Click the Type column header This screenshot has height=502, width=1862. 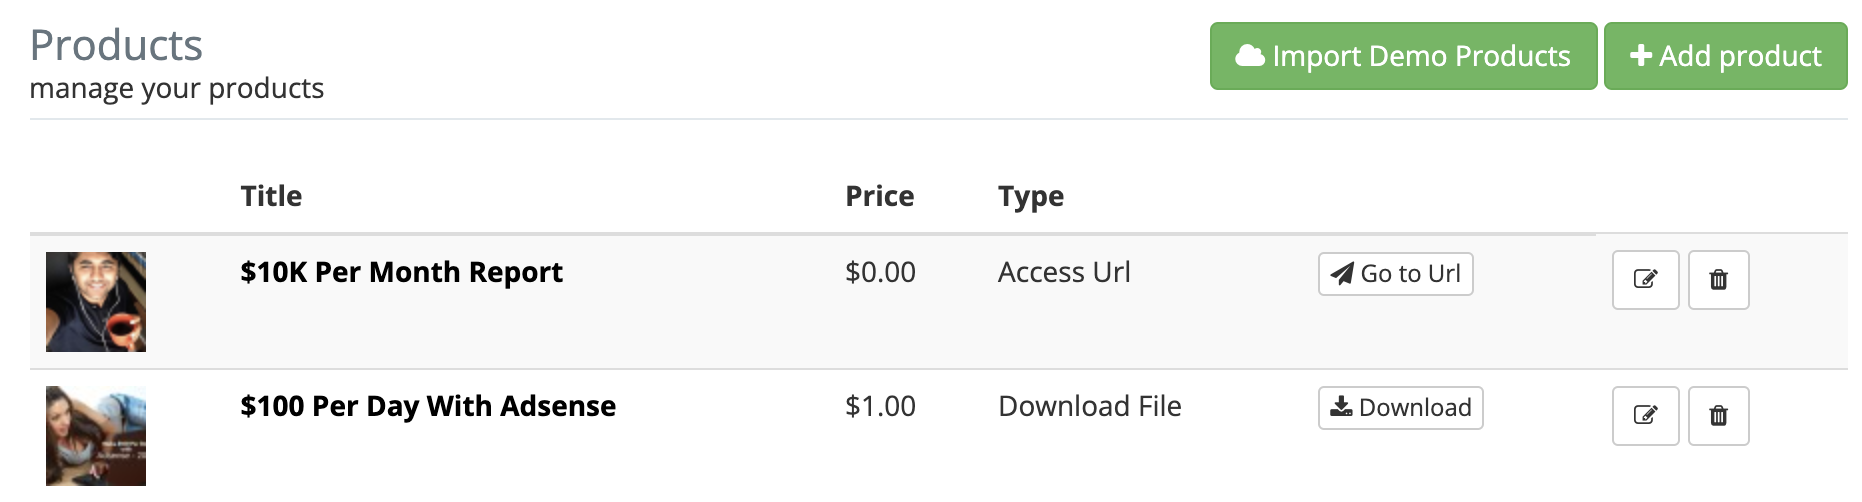point(1030,196)
